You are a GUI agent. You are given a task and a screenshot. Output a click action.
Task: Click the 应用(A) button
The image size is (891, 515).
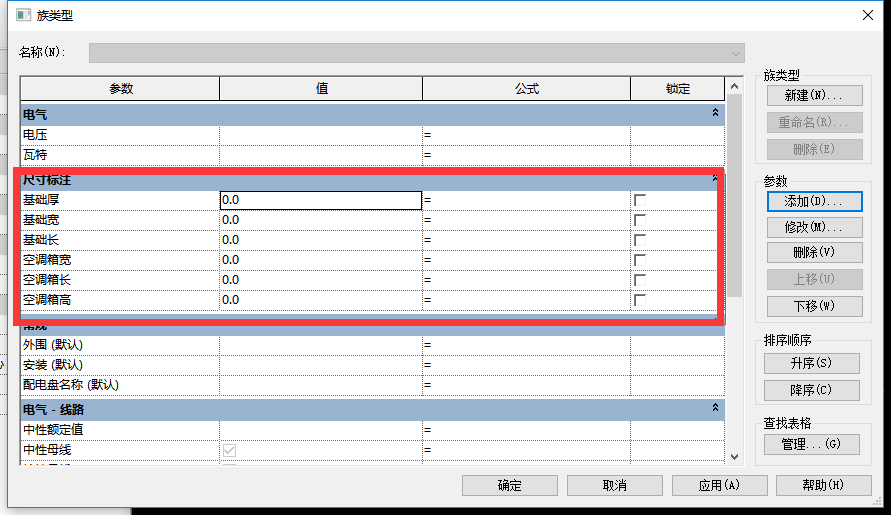point(719,485)
